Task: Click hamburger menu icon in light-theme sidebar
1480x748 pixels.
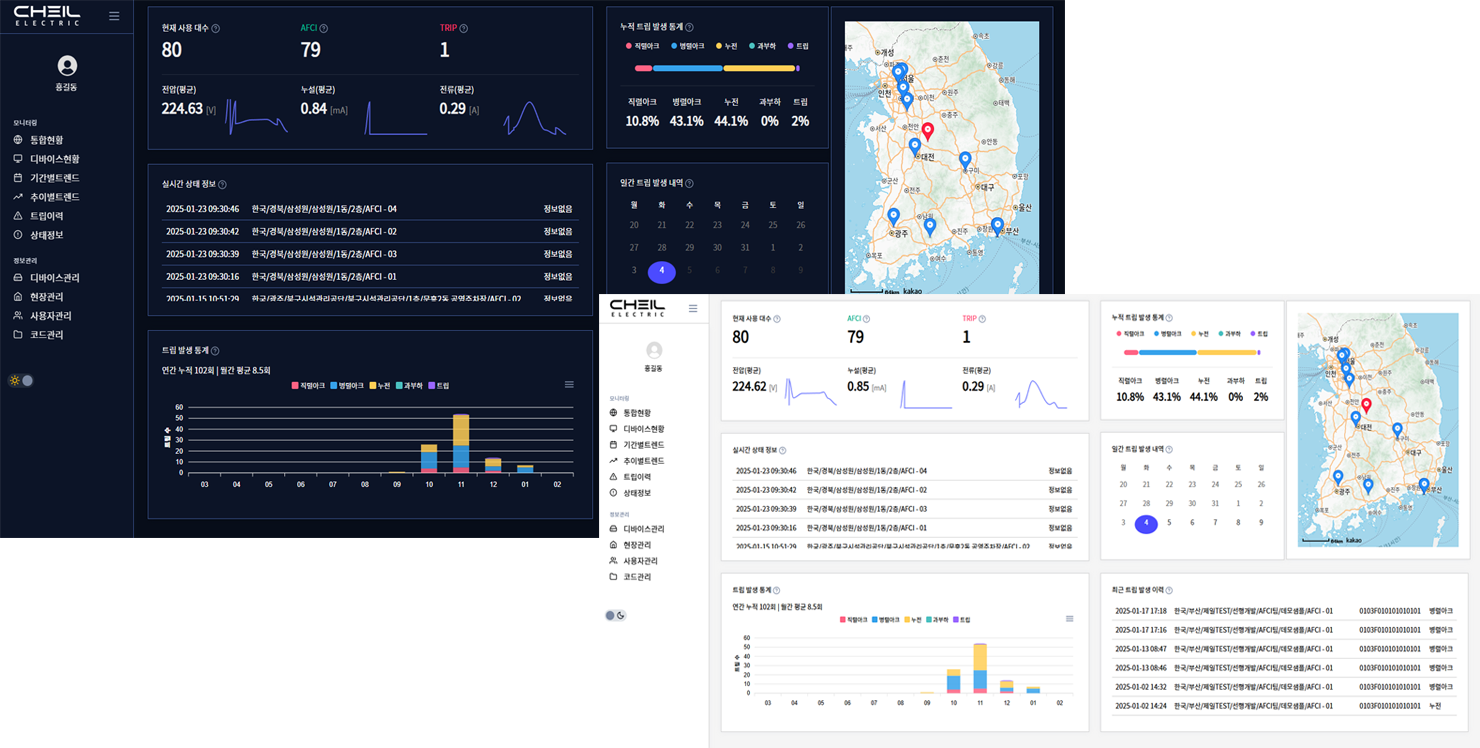Action: (x=693, y=309)
